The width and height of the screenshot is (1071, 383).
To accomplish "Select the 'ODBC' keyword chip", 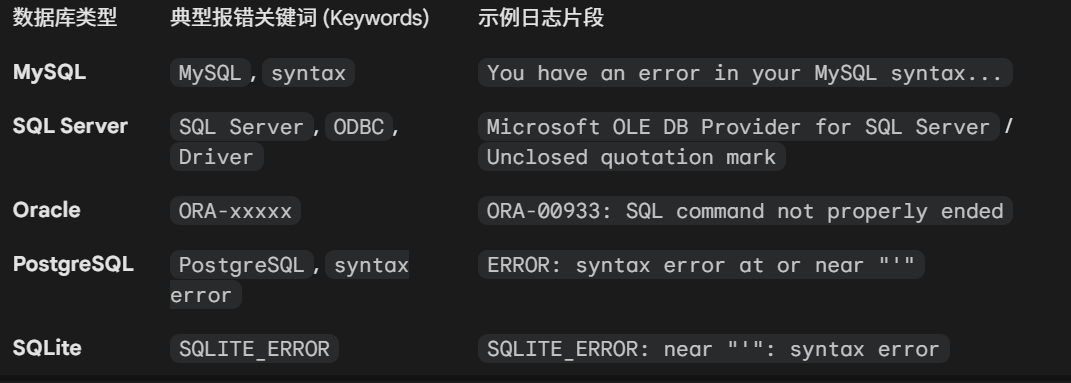I will (359, 127).
